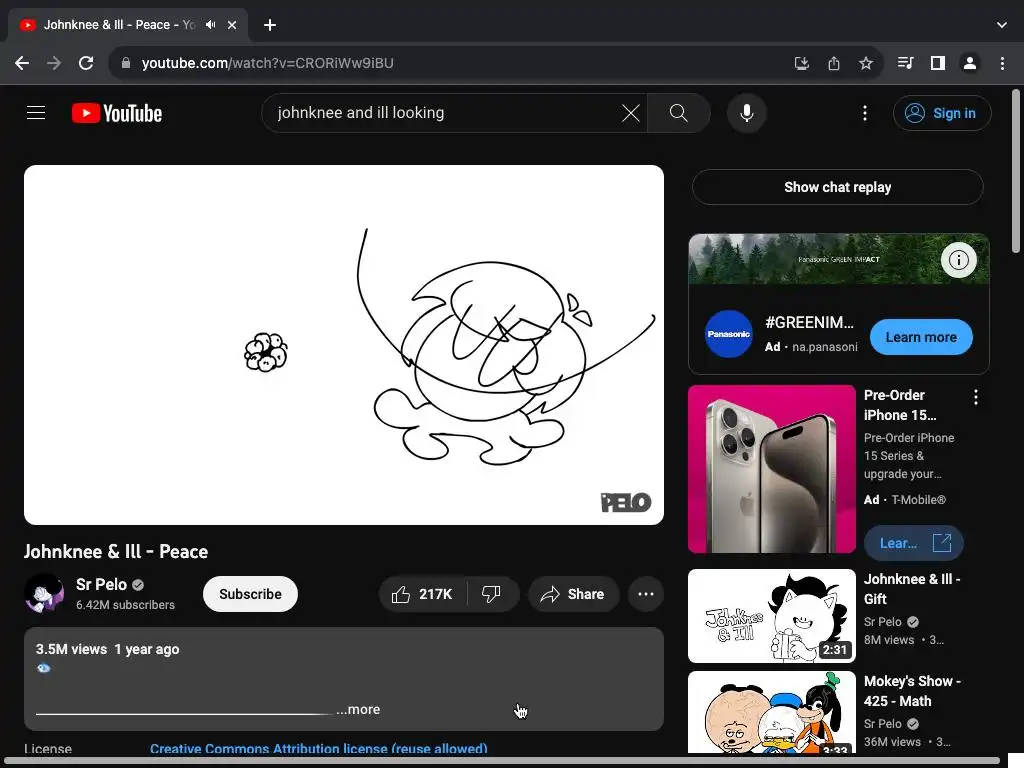The image size is (1024, 768).
Task: Open the Panasonic advertiser logo
Action: 728,334
